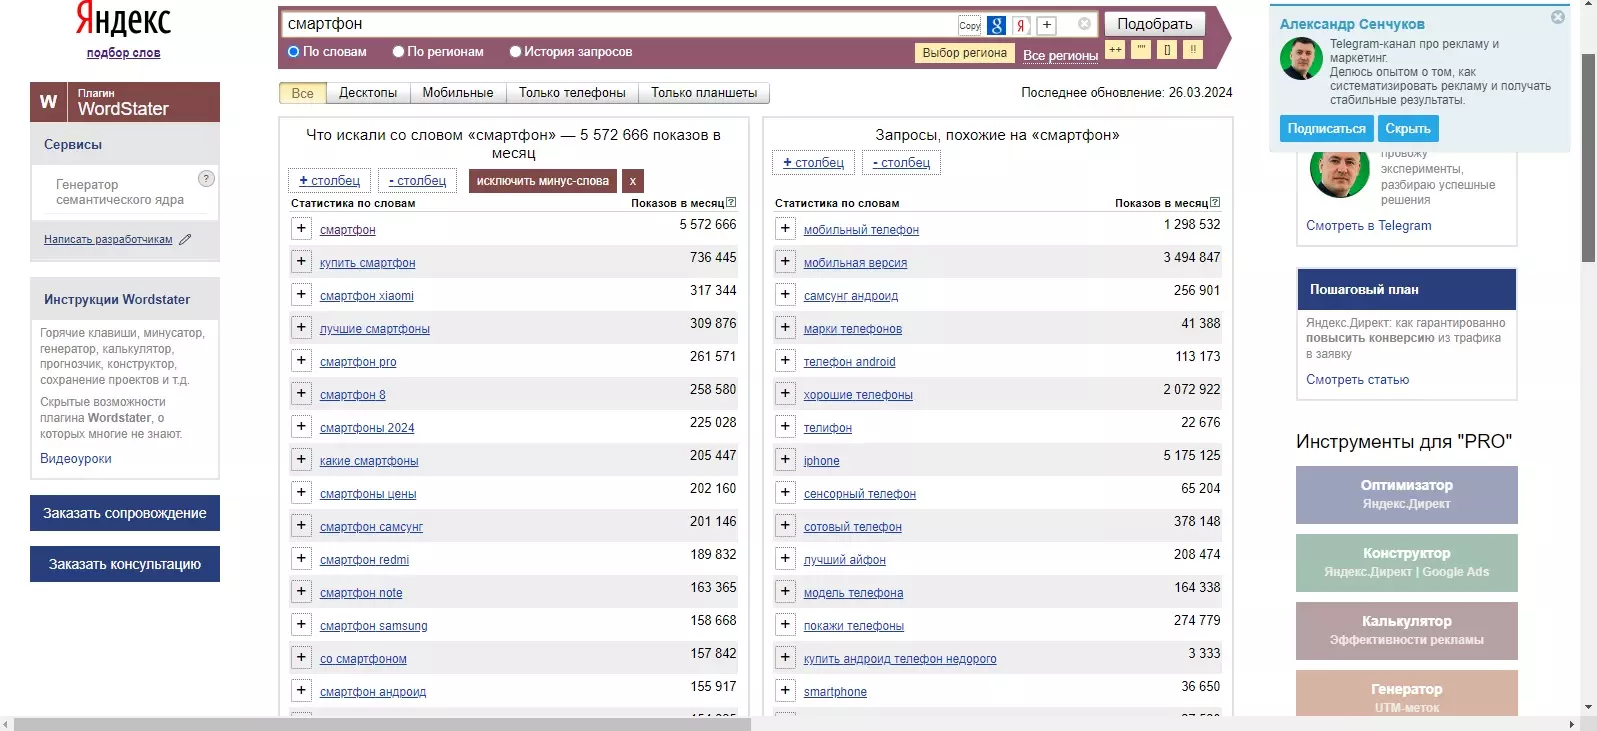Add 'смартфон xiaomi' with its plus icon
Viewport: 1597px width, 731px height.
click(x=301, y=295)
